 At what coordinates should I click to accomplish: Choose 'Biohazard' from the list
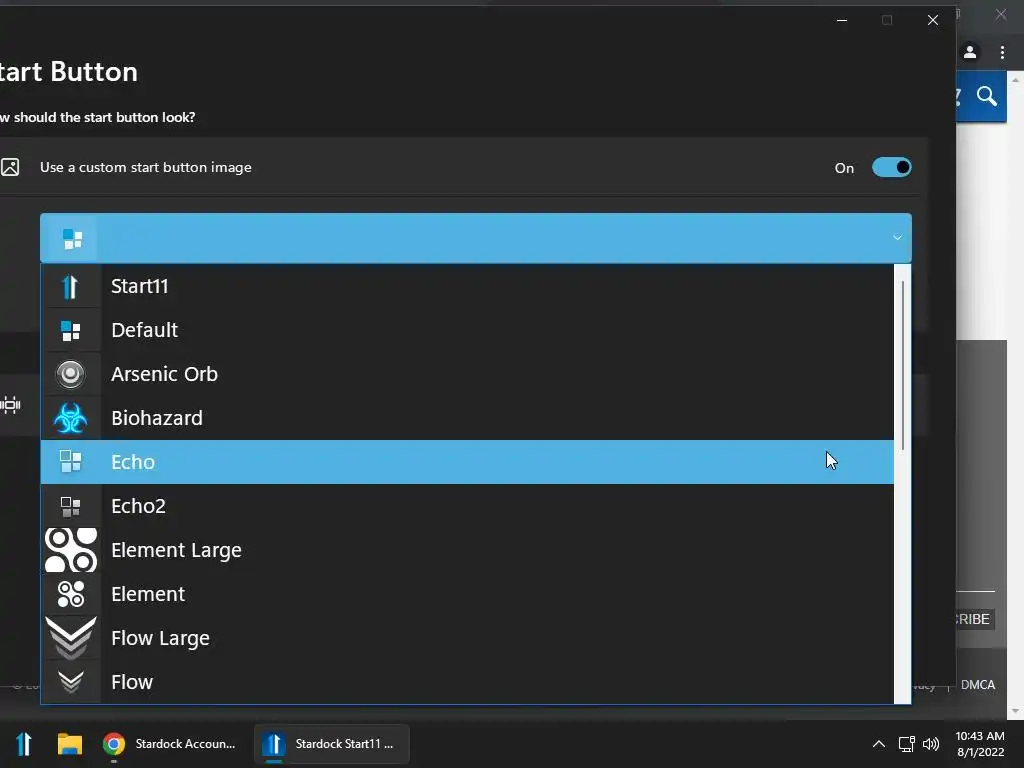coord(157,418)
